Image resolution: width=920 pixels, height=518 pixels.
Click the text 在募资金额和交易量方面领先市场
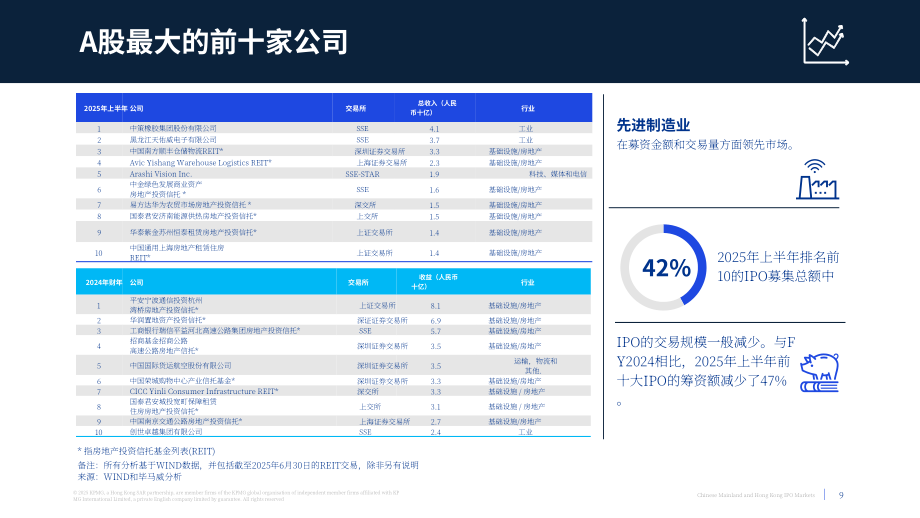click(x=705, y=144)
